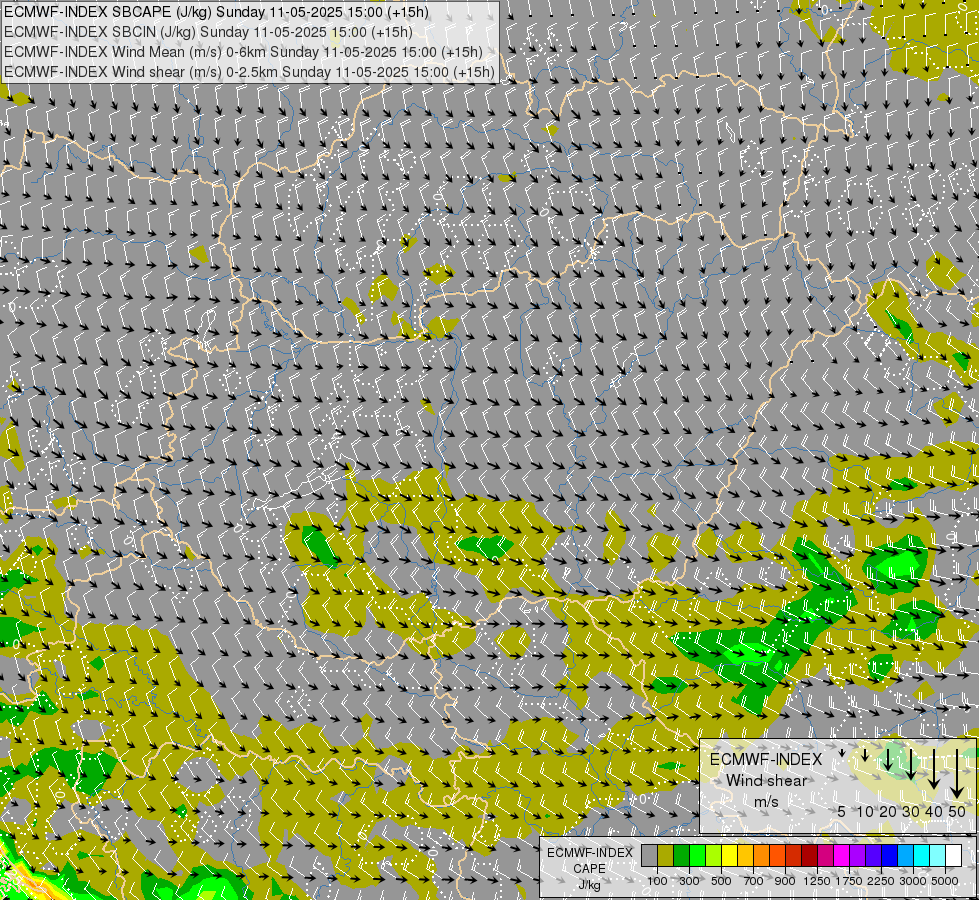979x900 pixels.
Task: Click the sky blue CAPE legend swatch
Action: (x=906, y=856)
